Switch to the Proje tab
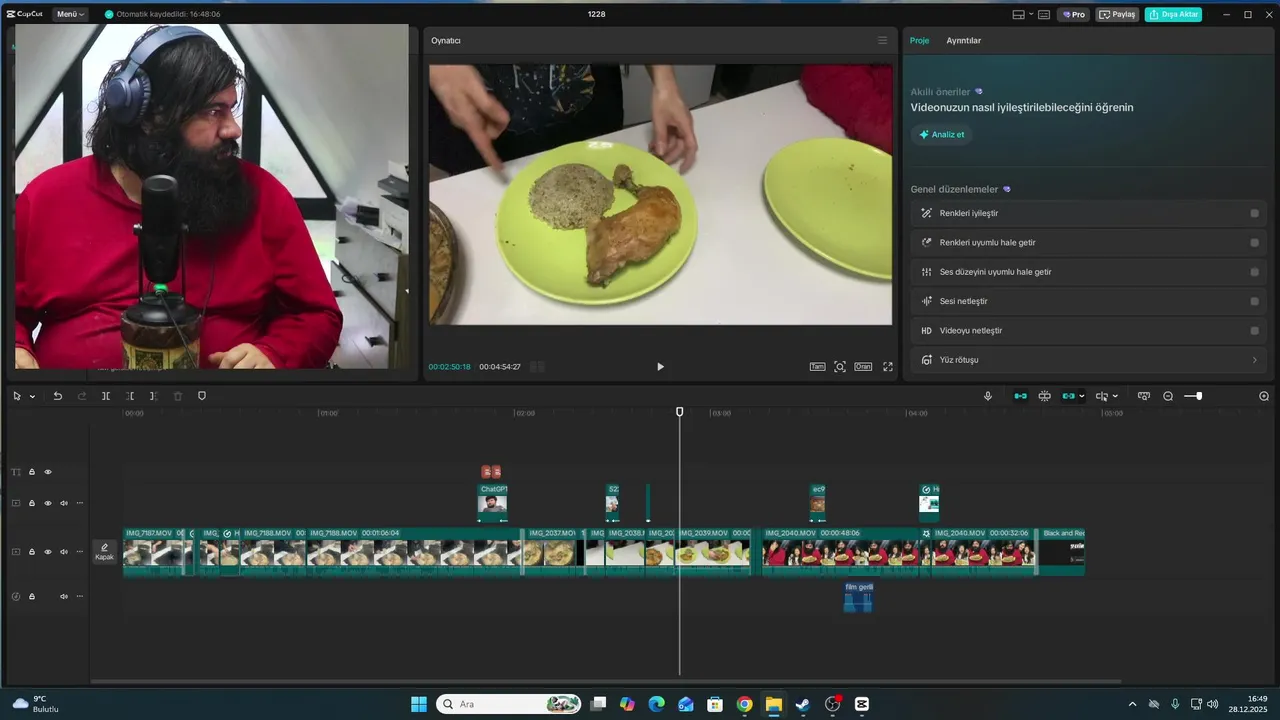The width and height of the screenshot is (1280, 720). pyautogui.click(x=919, y=40)
